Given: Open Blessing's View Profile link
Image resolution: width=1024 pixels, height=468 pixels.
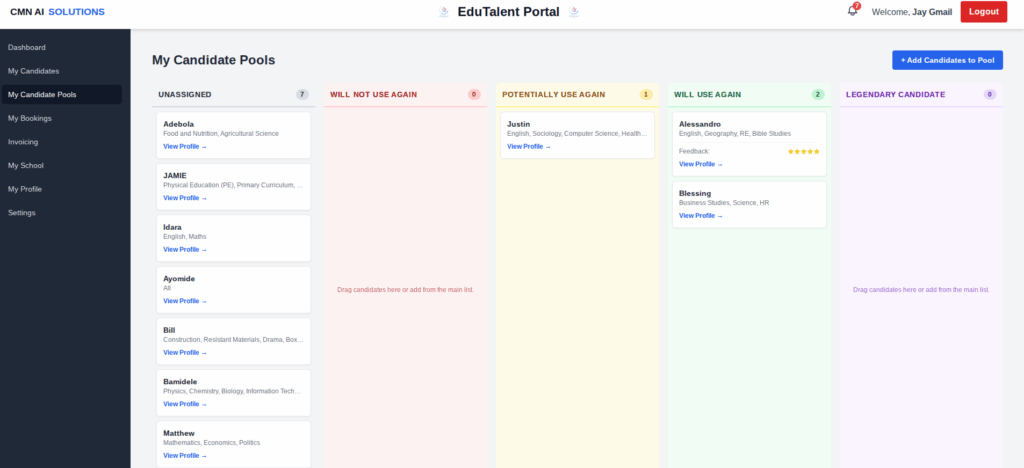Looking at the screenshot, I should tap(700, 216).
